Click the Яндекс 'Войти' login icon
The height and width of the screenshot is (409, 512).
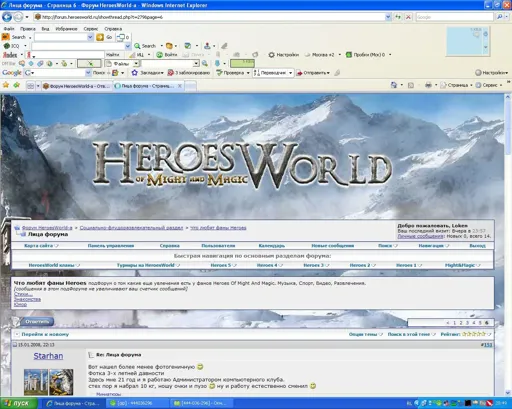(x=160, y=55)
